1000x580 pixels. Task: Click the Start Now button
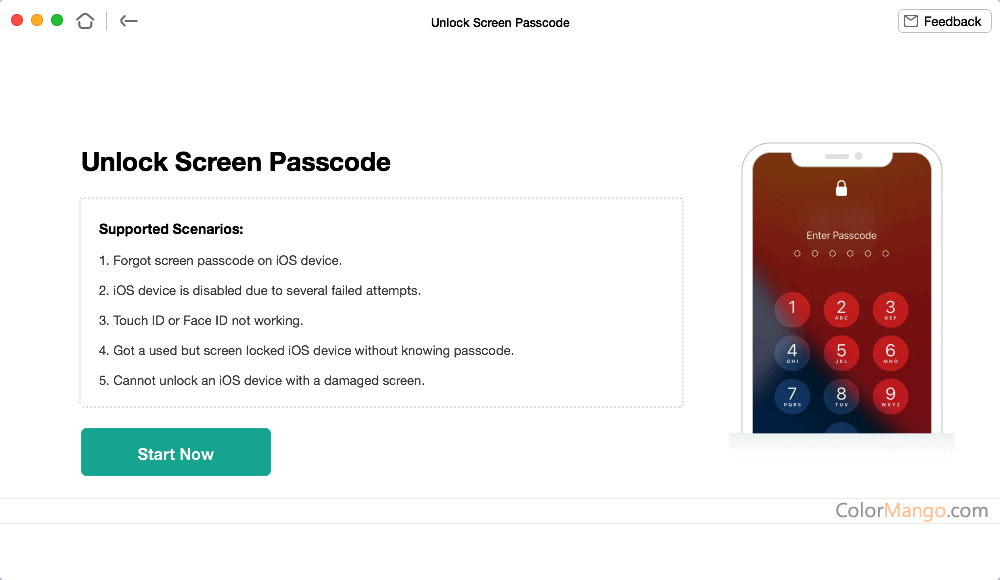[x=175, y=452]
